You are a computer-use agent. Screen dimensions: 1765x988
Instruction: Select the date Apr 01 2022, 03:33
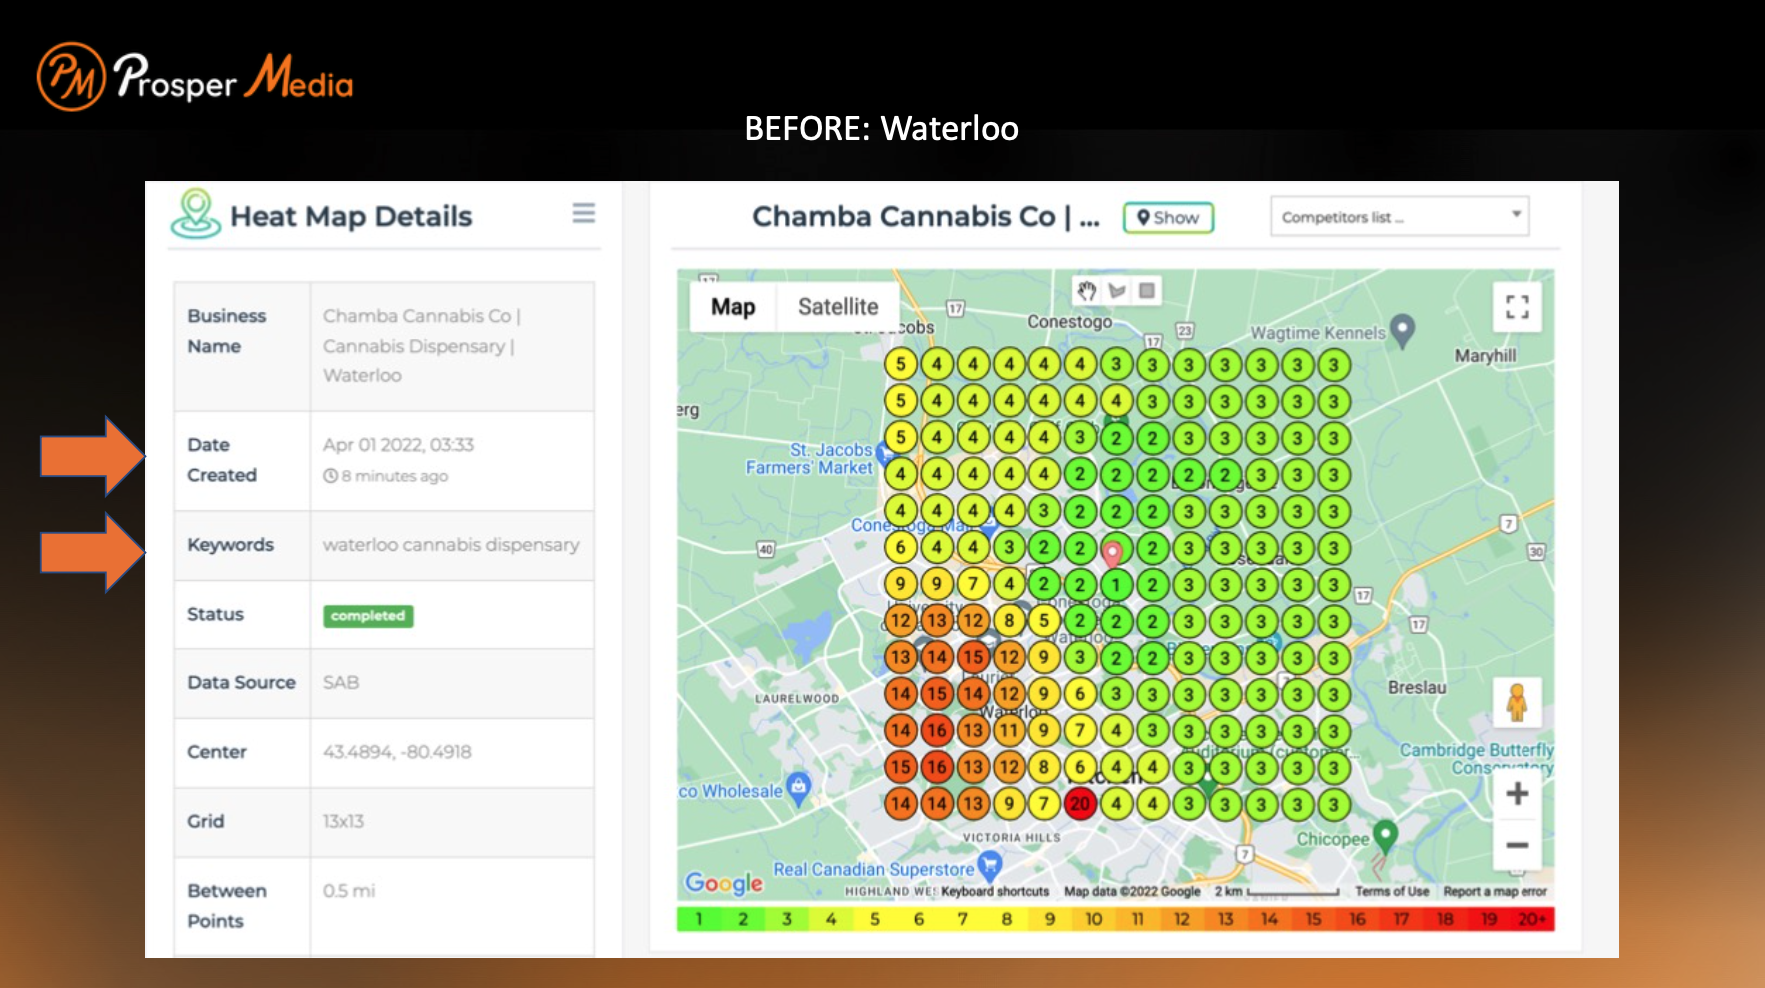click(398, 445)
